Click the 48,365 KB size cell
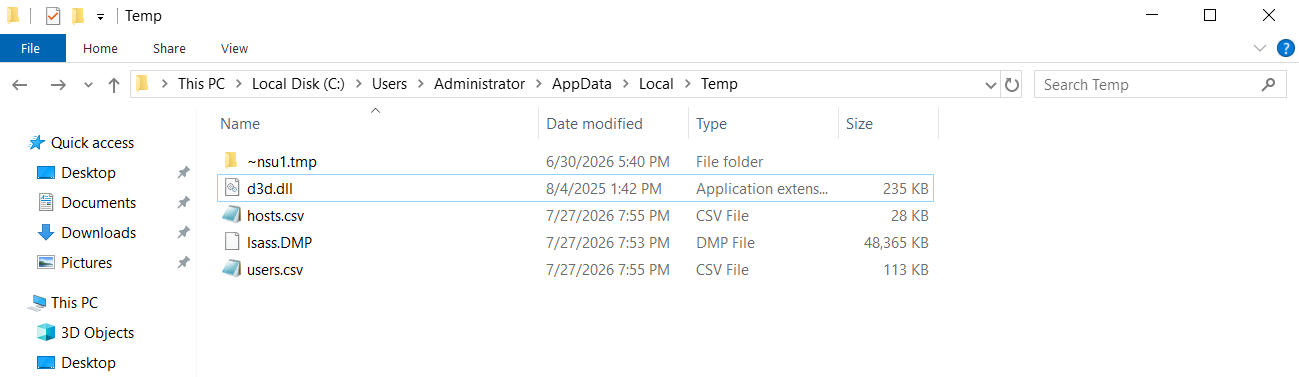The width and height of the screenshot is (1299, 377). pyautogui.click(x=896, y=243)
